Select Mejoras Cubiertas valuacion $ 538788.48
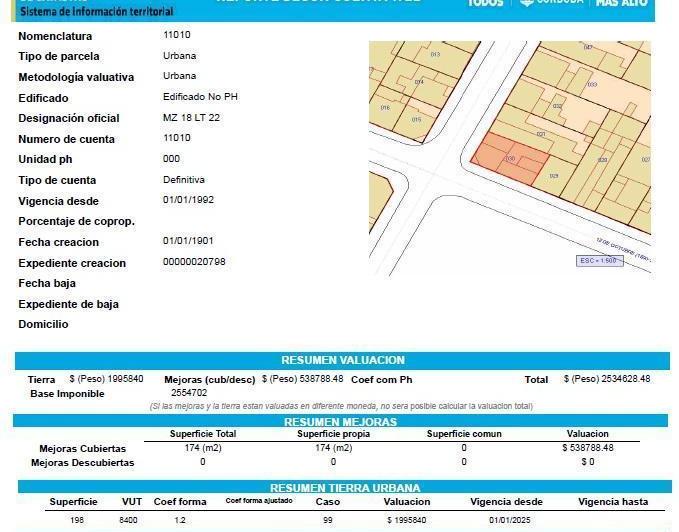679x532 pixels. (588, 448)
